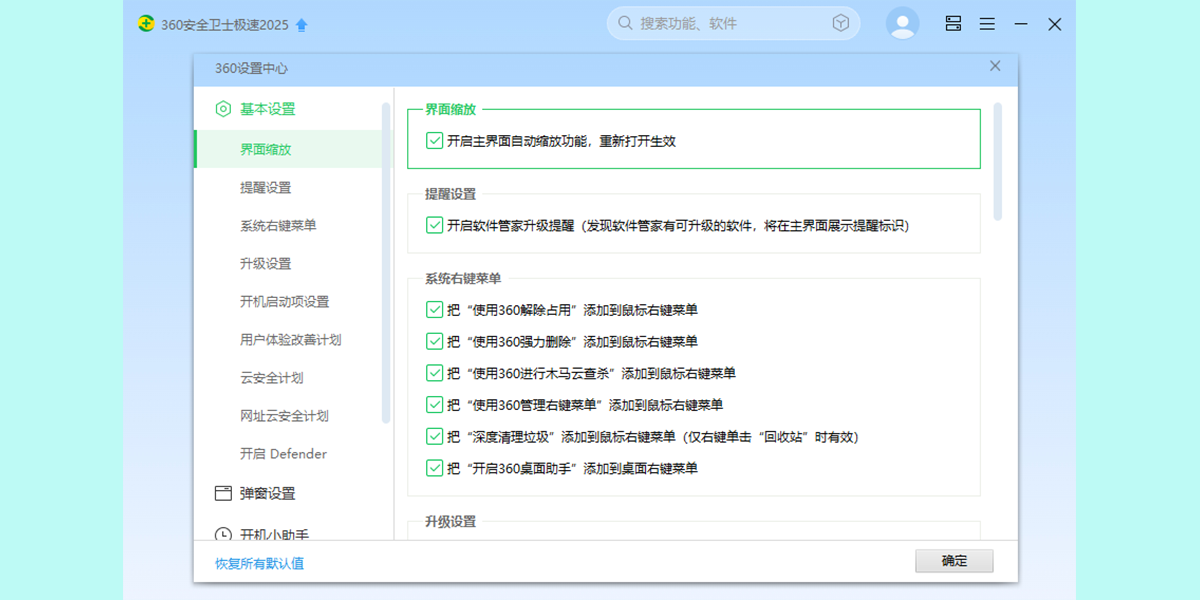This screenshot has height=600, width=1200.
Task: Disable 使用360强力删除 right-click menu option
Action: click(x=434, y=342)
